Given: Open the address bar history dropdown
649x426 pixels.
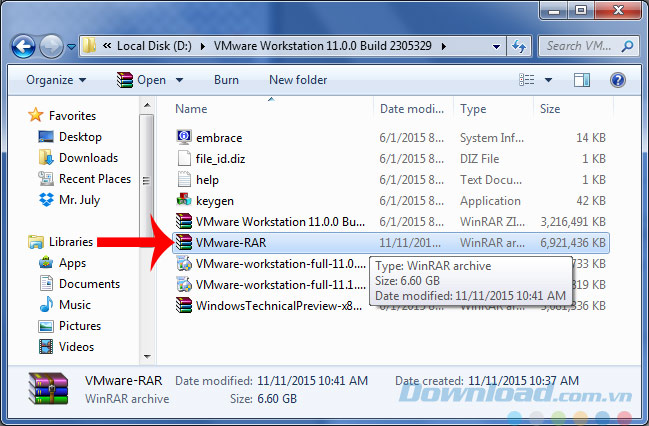Looking at the screenshot, I should [496, 46].
